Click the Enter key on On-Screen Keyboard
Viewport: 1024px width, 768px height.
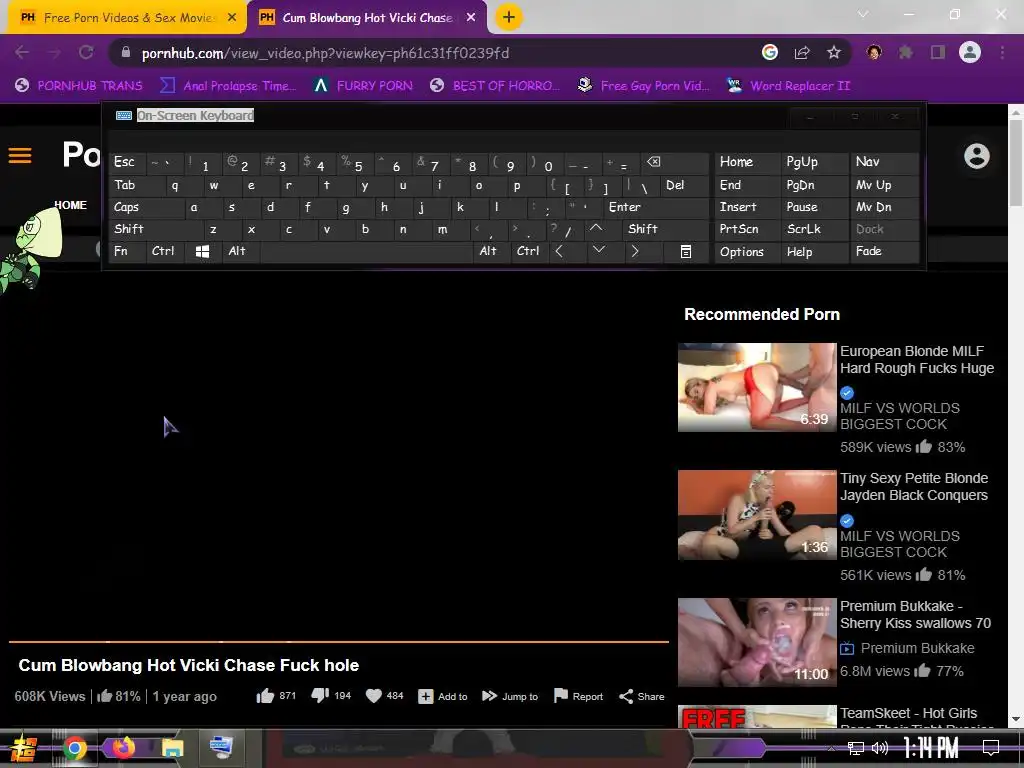(x=656, y=207)
